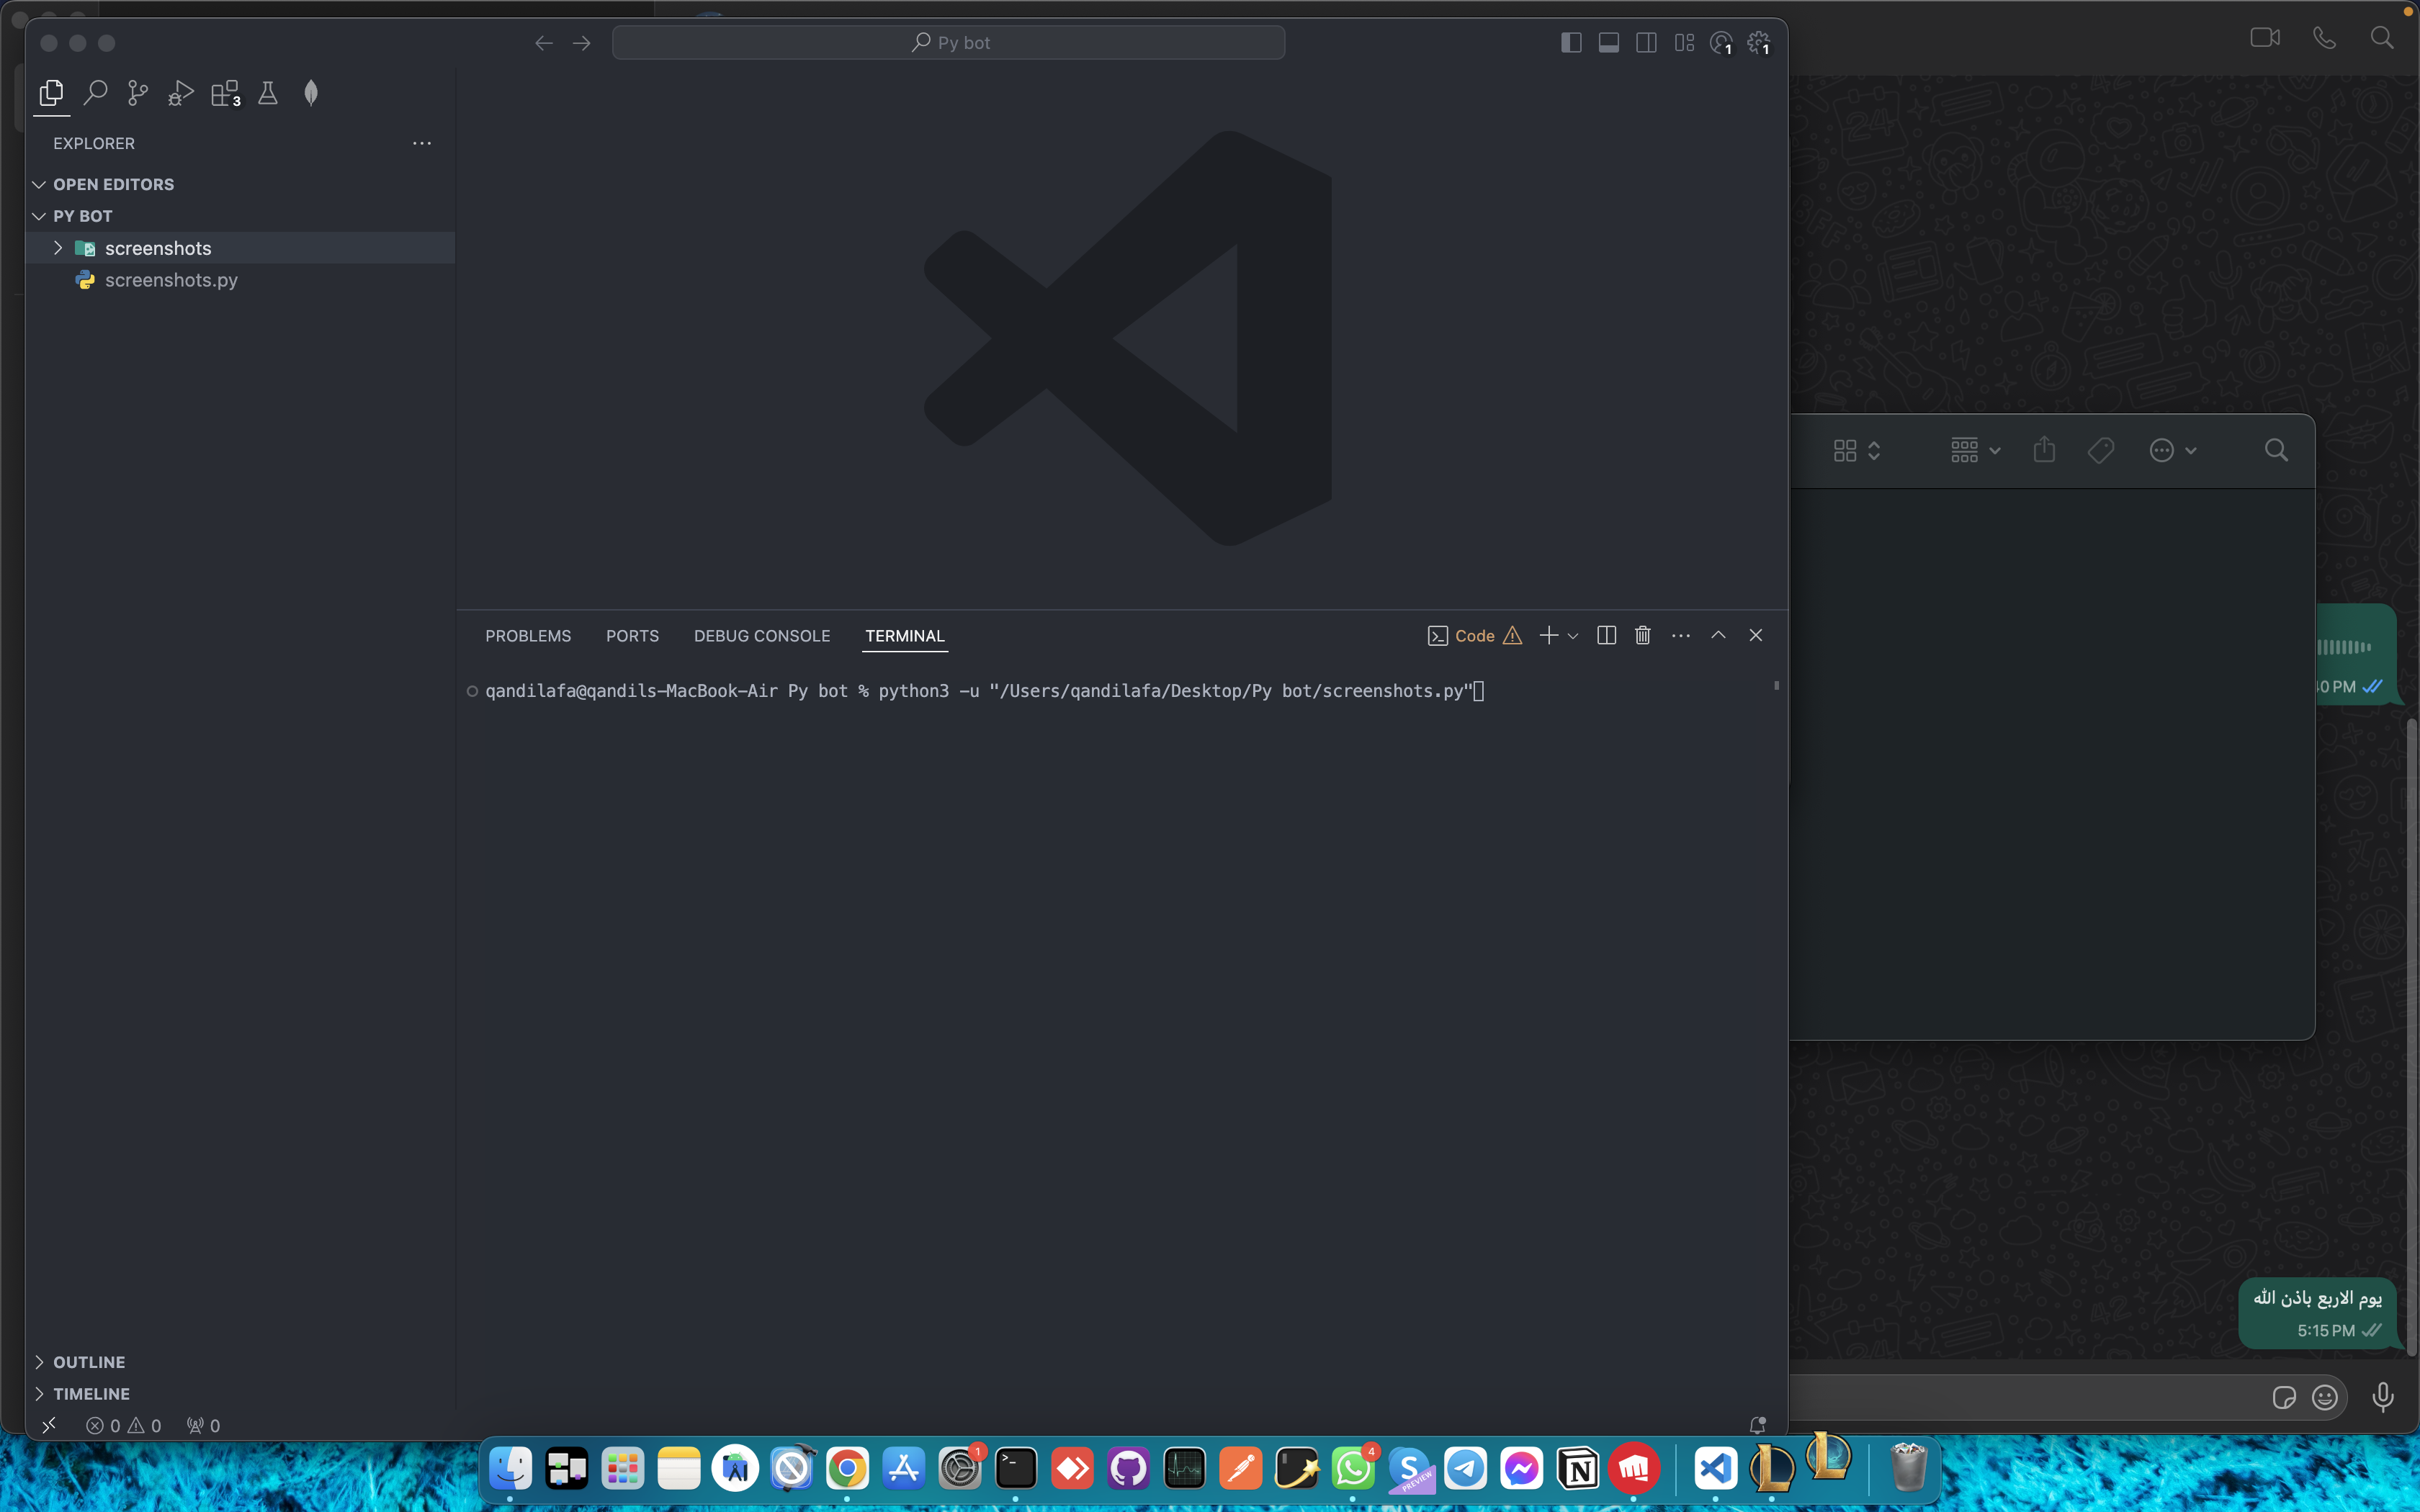Open Google Chrome from the dock
This screenshot has height=1512, width=2420.
point(847,1469)
